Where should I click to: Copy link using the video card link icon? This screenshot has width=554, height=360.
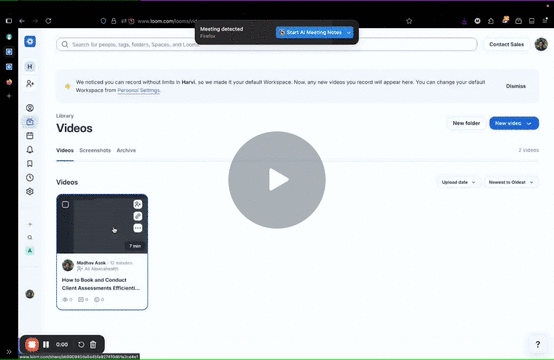(138, 216)
